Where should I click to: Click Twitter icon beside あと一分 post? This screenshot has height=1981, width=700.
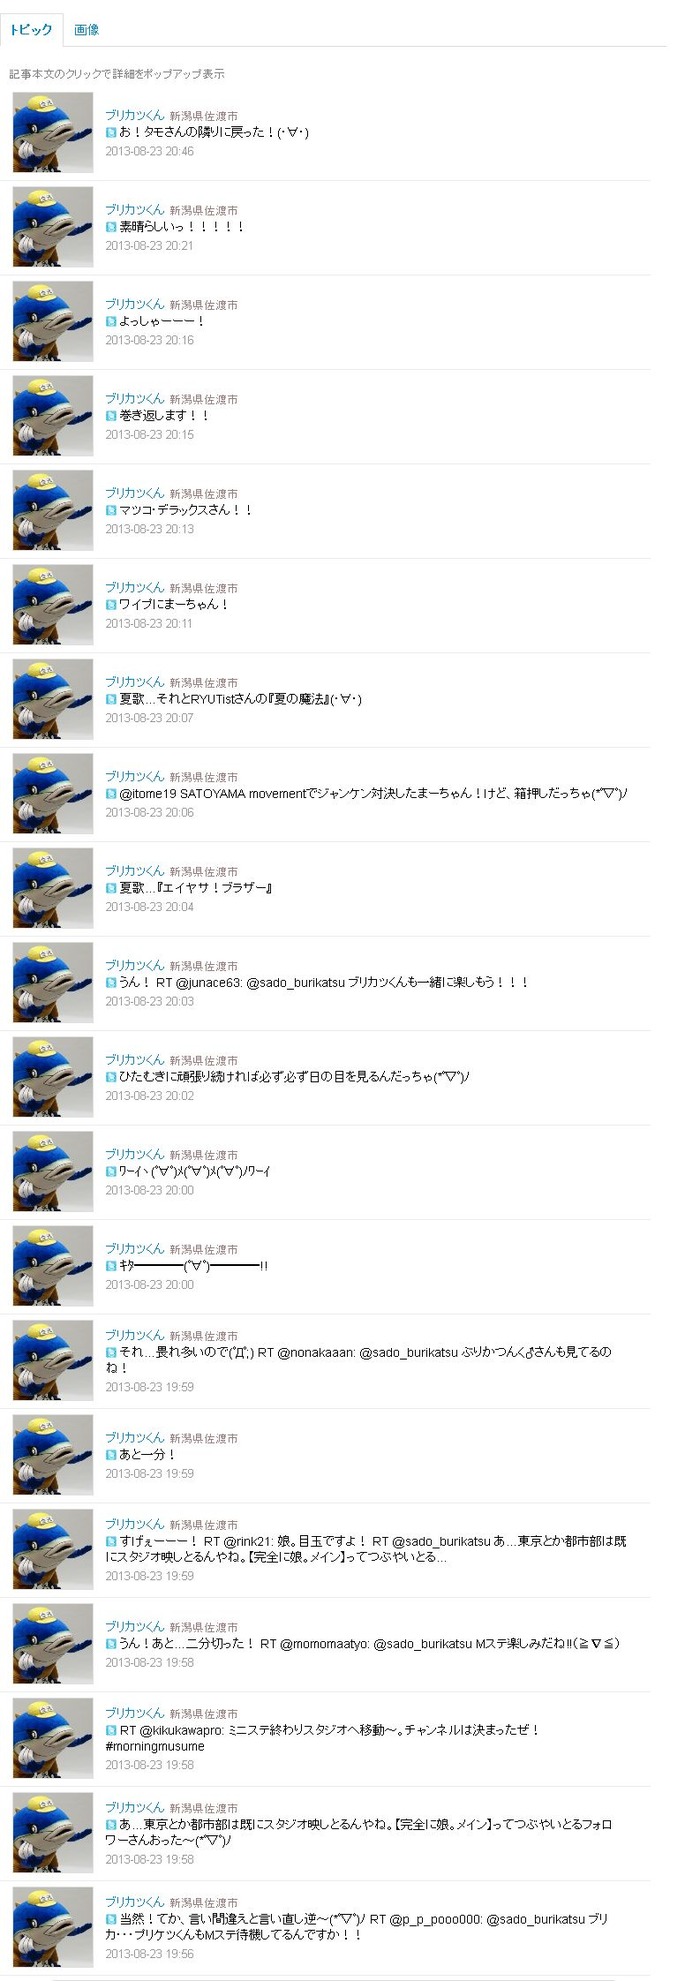[111, 1455]
